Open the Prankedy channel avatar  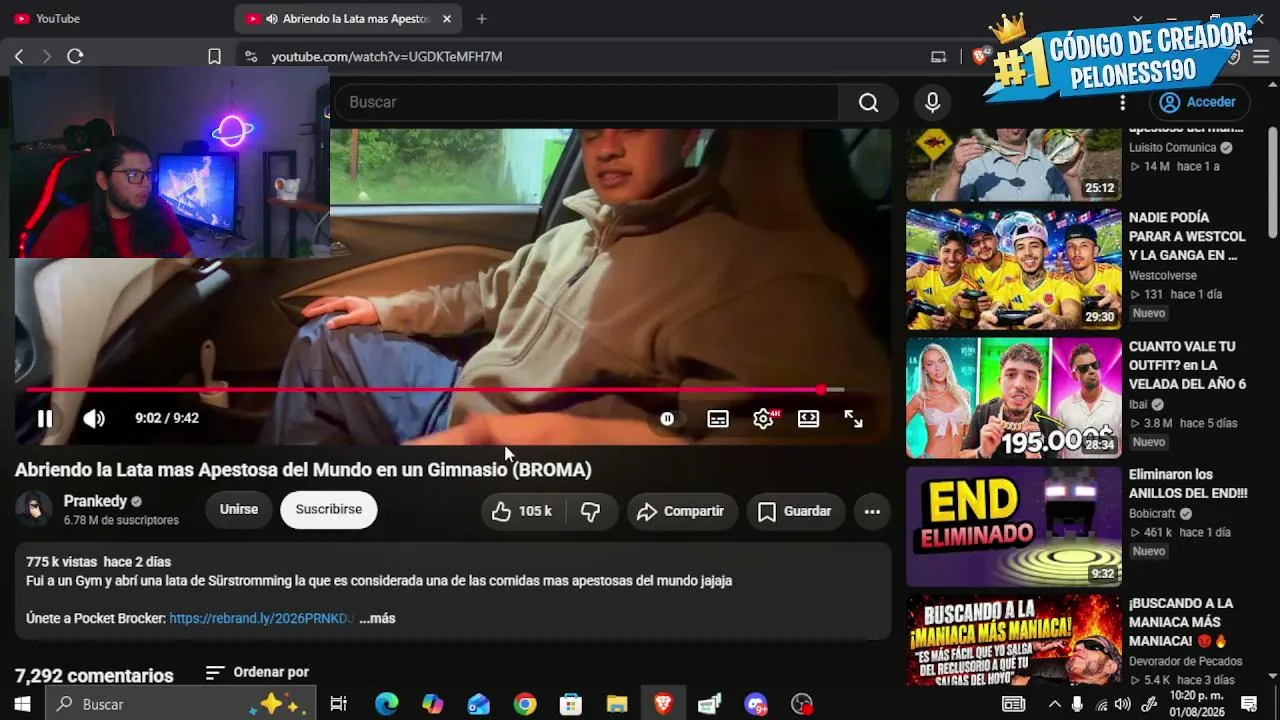pos(33,509)
